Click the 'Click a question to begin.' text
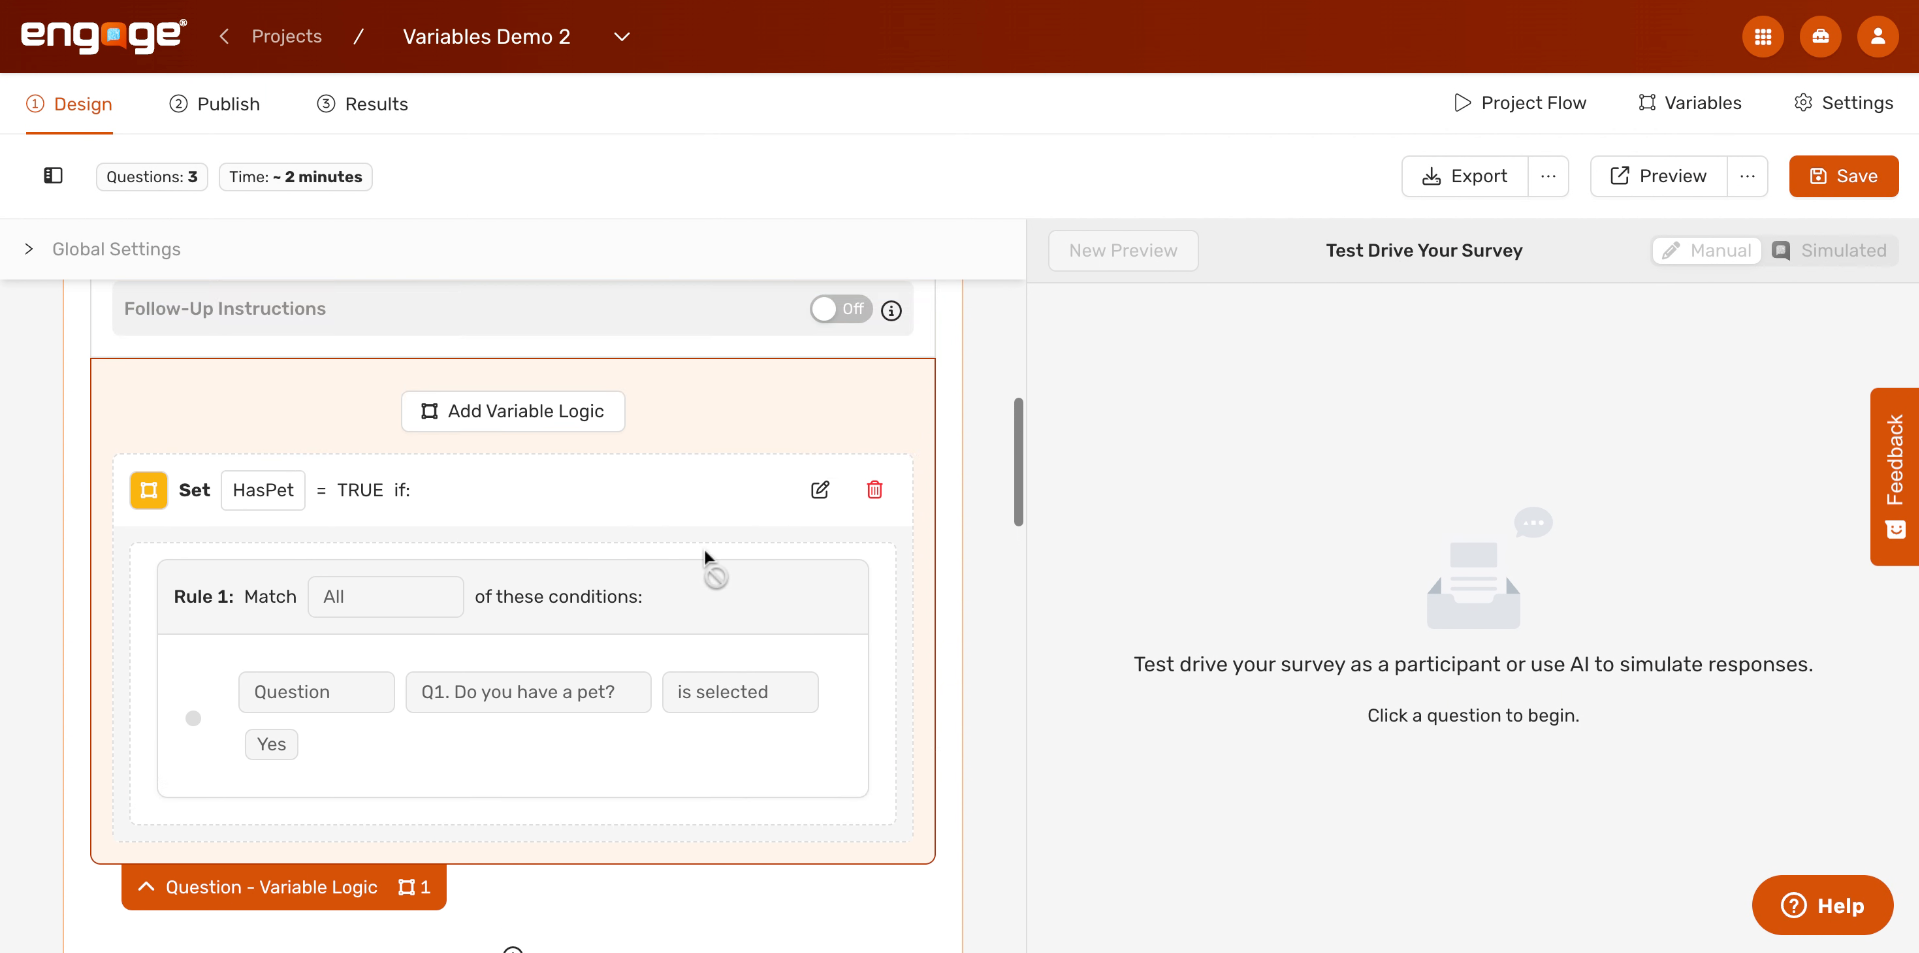The width and height of the screenshot is (1919, 953). click(1473, 716)
